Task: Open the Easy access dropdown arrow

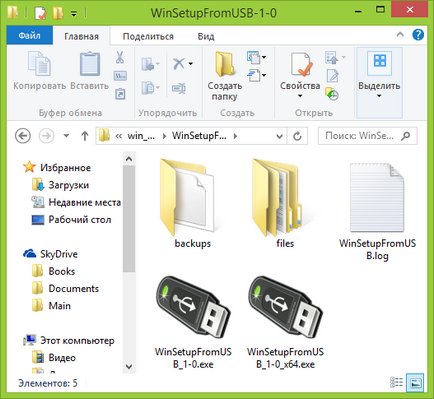Action: (x=264, y=75)
